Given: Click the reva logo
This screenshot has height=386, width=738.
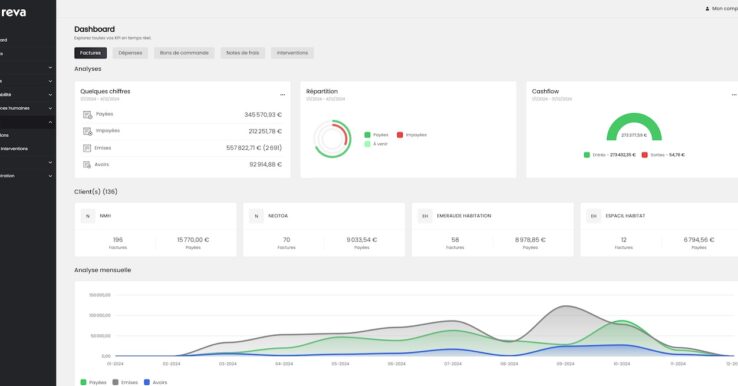Looking at the screenshot, I should 13,12.
